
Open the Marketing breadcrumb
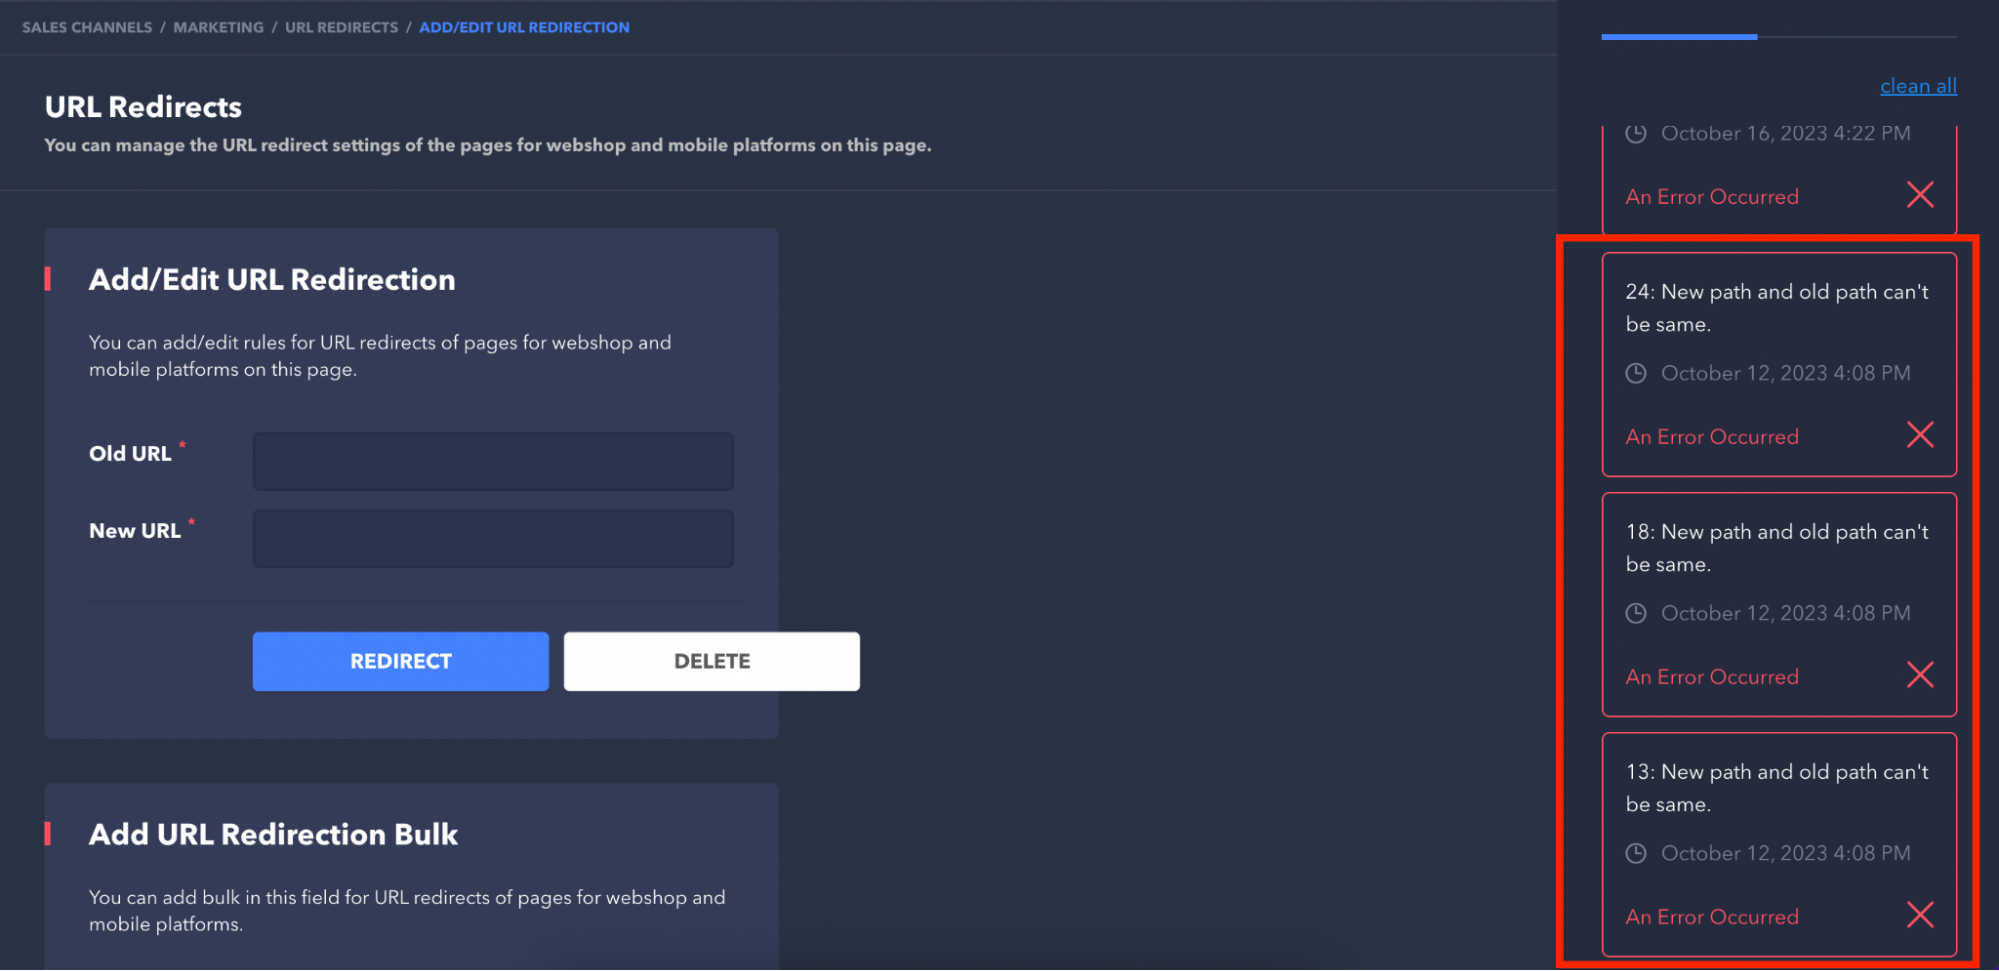(x=218, y=27)
